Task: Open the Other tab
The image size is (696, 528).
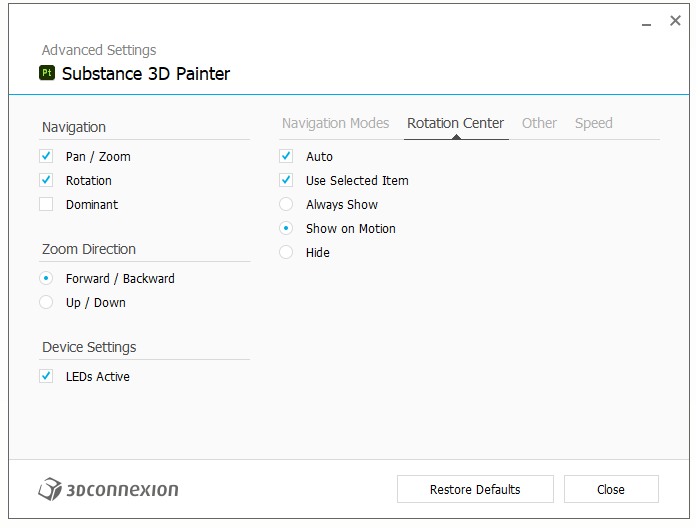Action: pos(539,123)
